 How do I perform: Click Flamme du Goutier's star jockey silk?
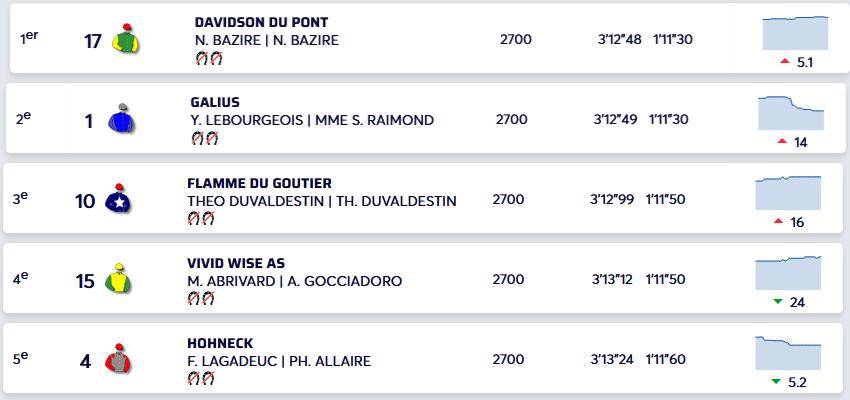118,200
